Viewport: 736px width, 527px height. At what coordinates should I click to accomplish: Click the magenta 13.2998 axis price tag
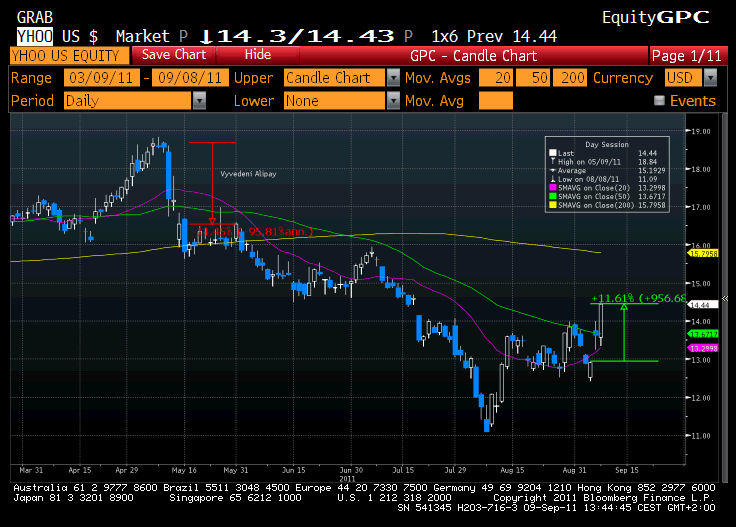pos(703,348)
